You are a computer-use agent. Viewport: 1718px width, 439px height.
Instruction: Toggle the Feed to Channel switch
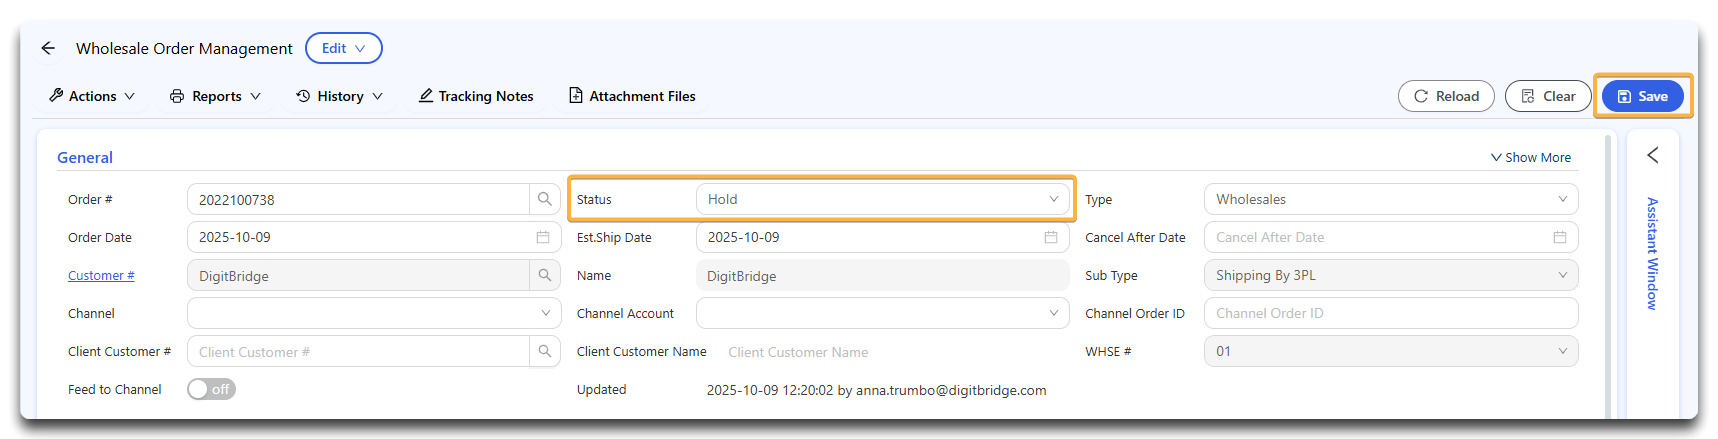(211, 389)
